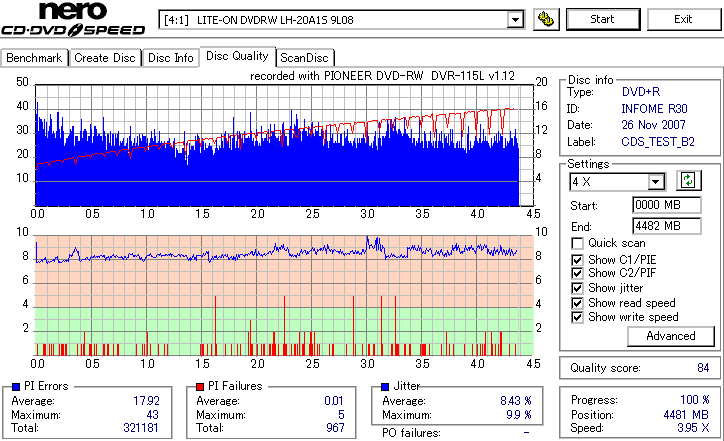Click the quality score value 84
This screenshot has width=724, height=441.
click(703, 368)
